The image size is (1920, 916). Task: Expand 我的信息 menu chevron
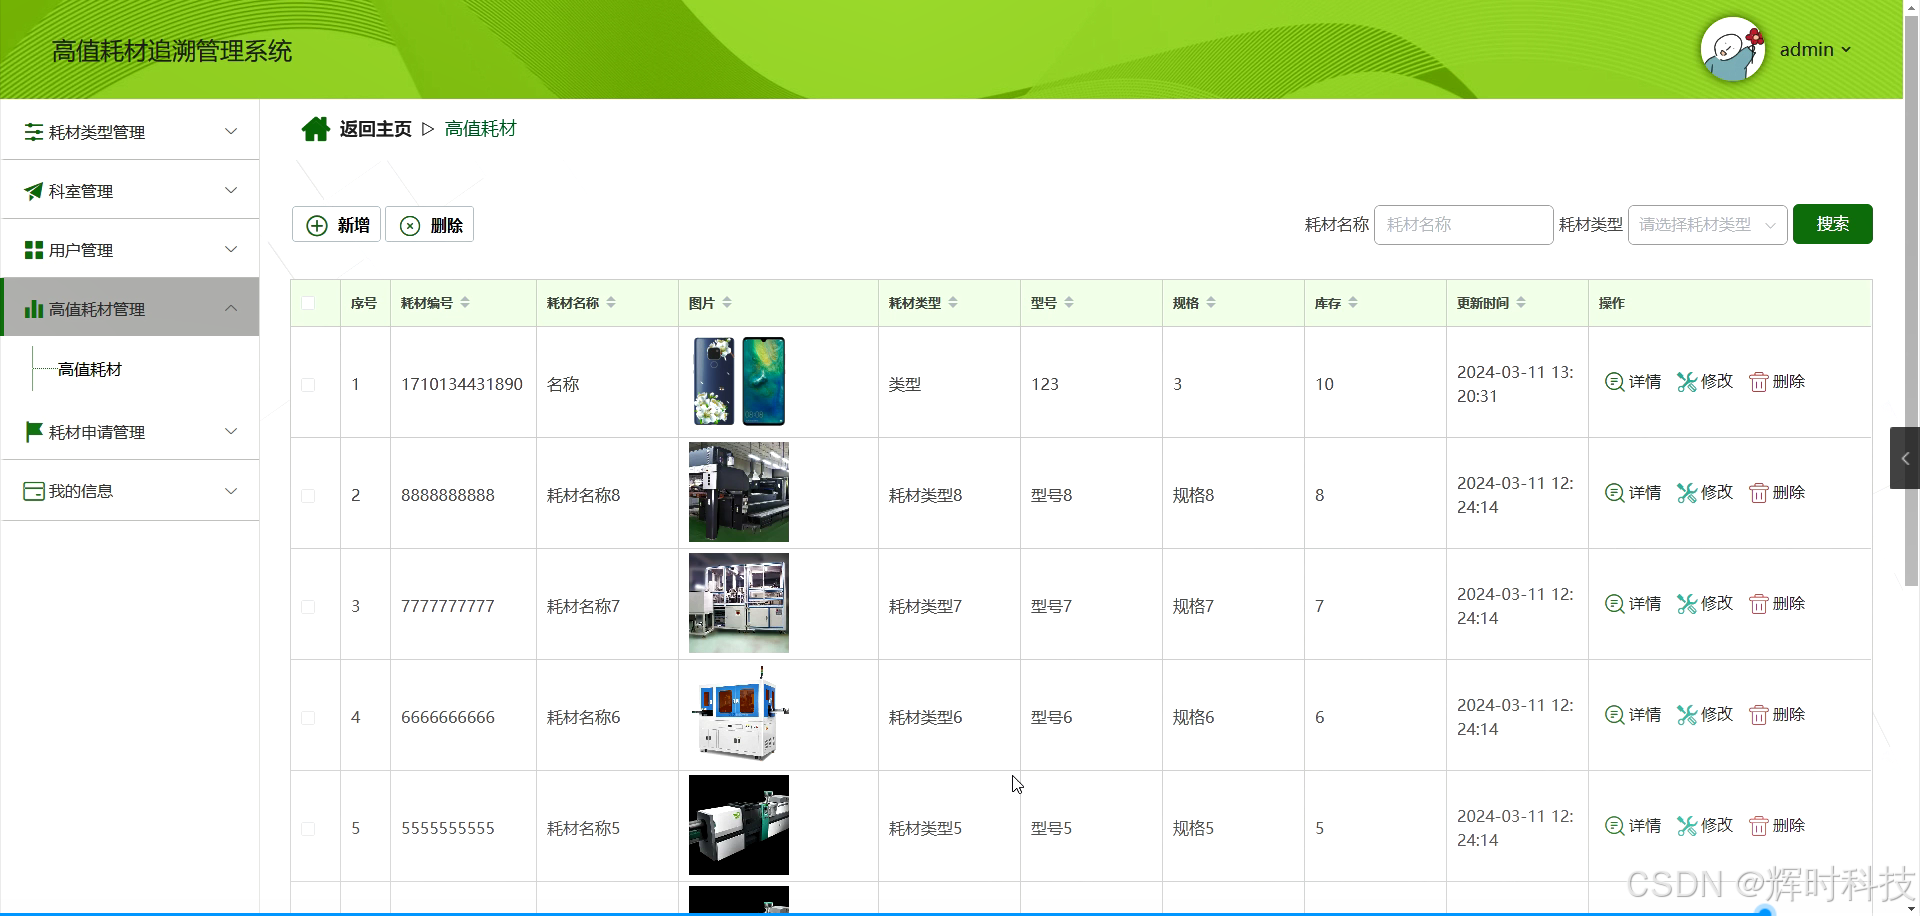tap(231, 490)
